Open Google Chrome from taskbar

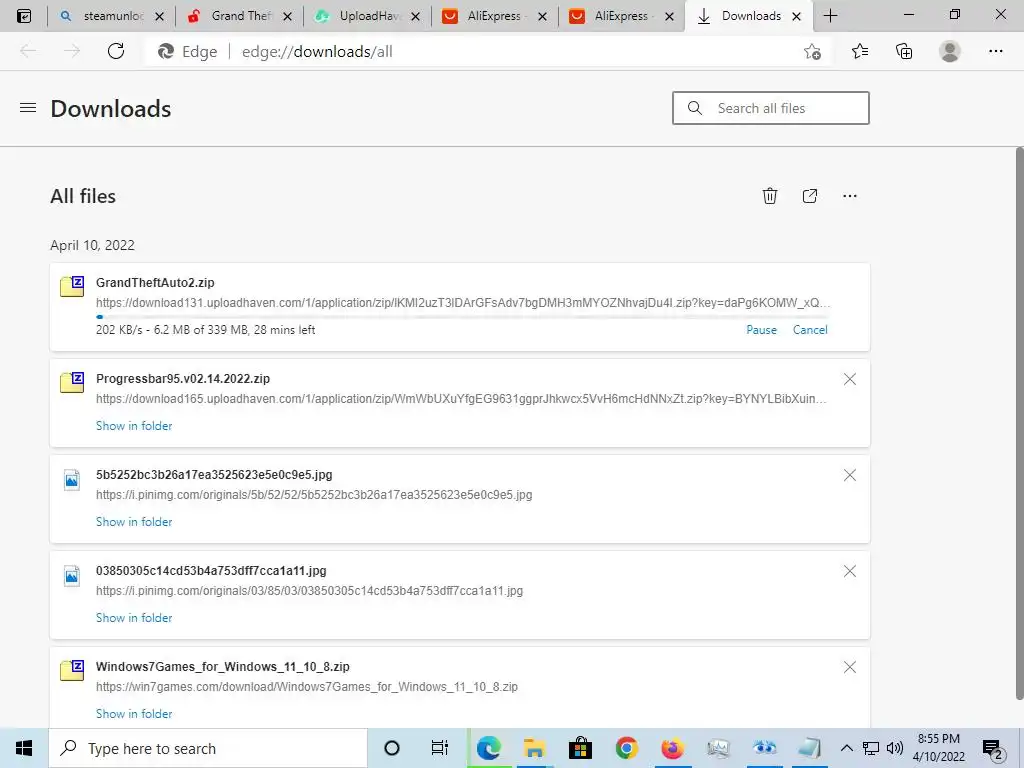click(626, 748)
